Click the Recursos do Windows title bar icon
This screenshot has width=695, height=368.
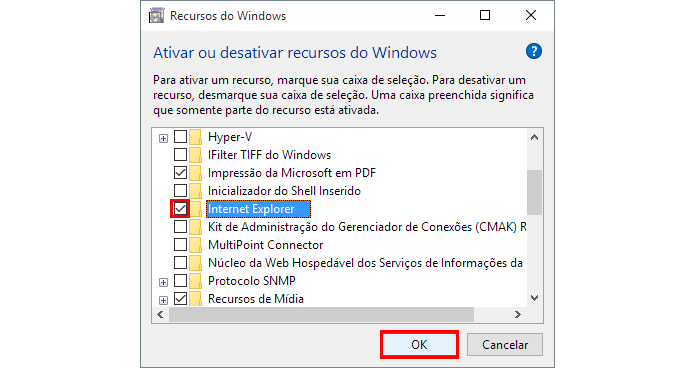156,16
